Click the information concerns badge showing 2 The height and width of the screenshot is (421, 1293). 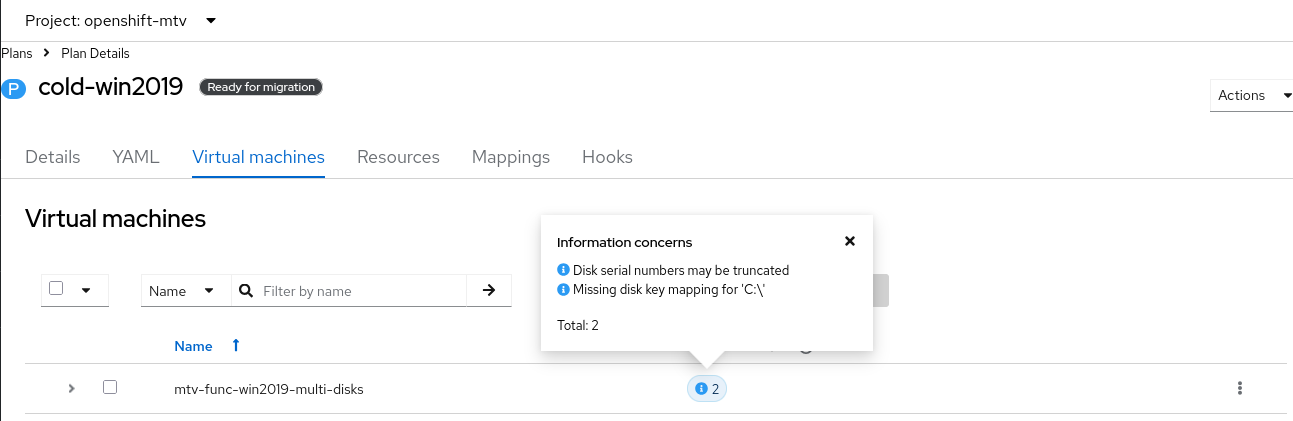tap(707, 388)
